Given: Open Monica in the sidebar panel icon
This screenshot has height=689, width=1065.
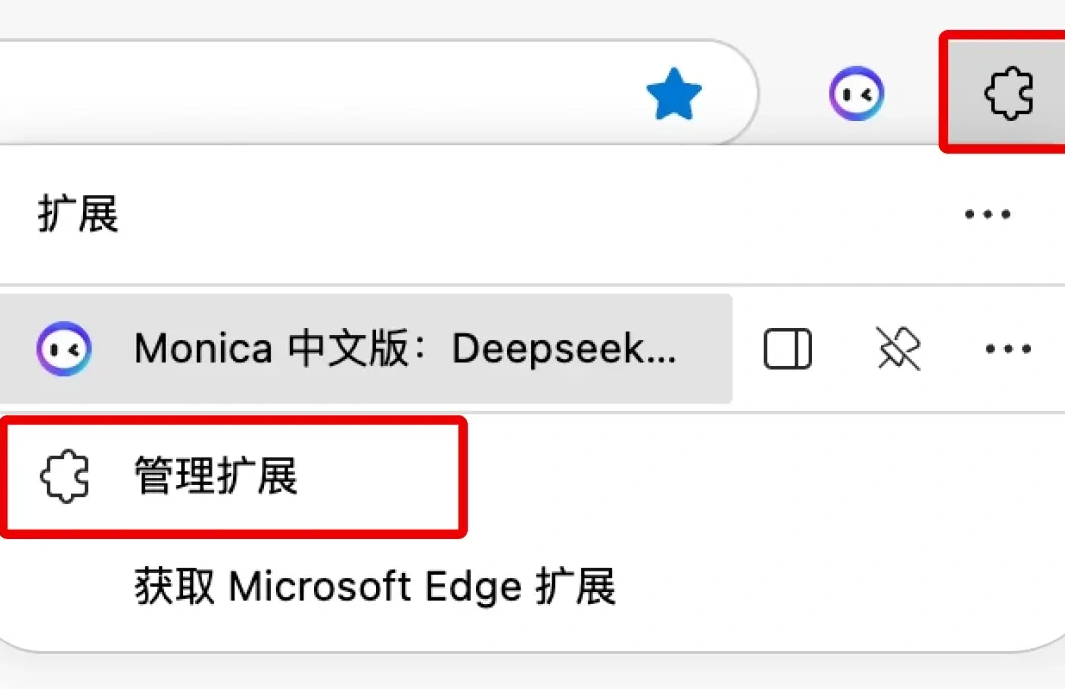Looking at the screenshot, I should point(788,349).
